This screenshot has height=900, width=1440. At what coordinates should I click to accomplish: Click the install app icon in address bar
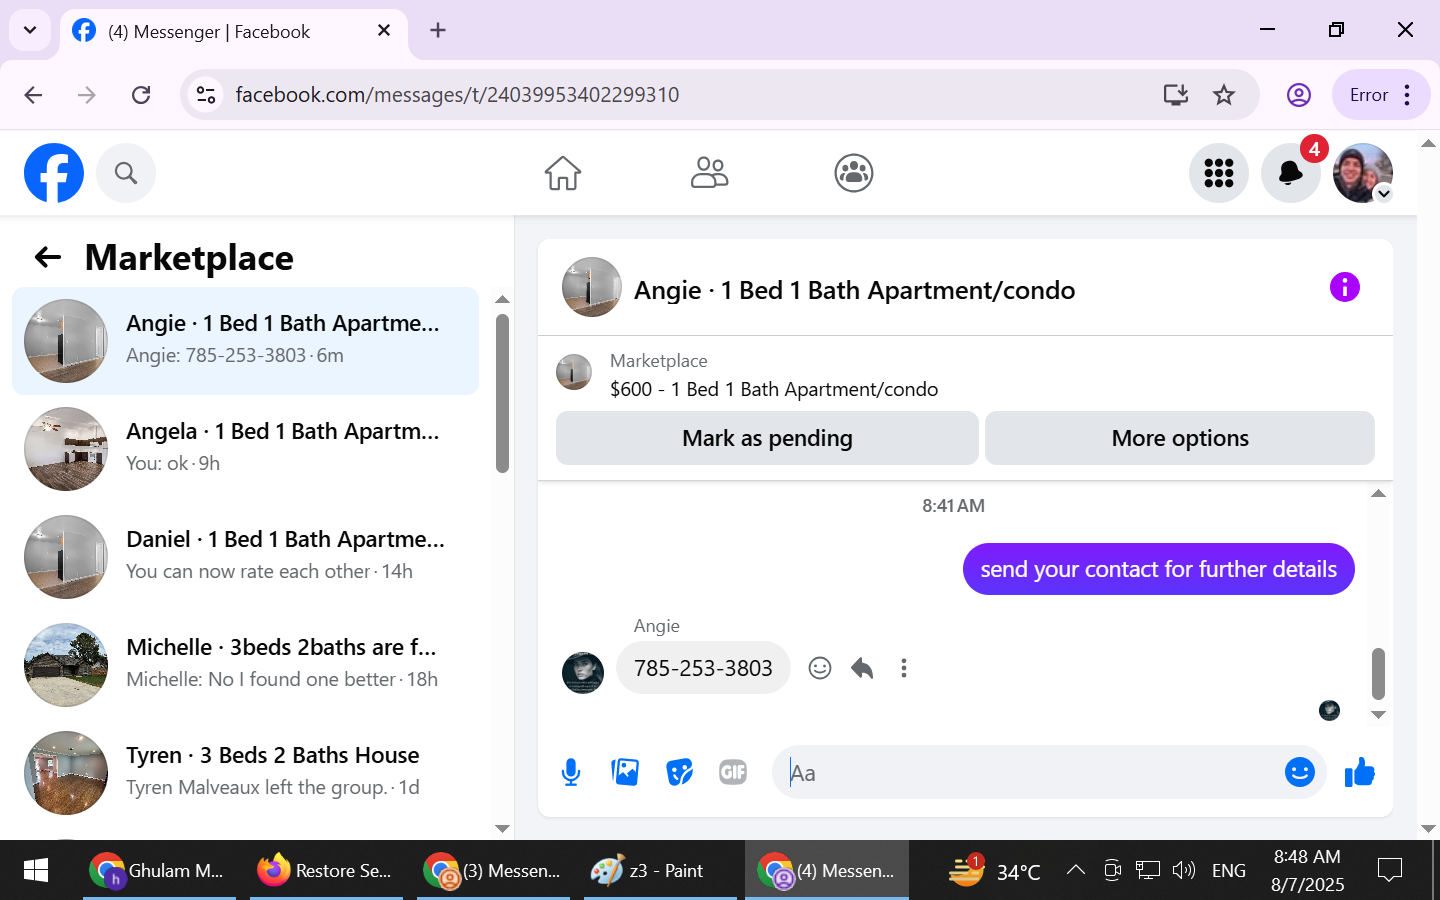point(1176,95)
